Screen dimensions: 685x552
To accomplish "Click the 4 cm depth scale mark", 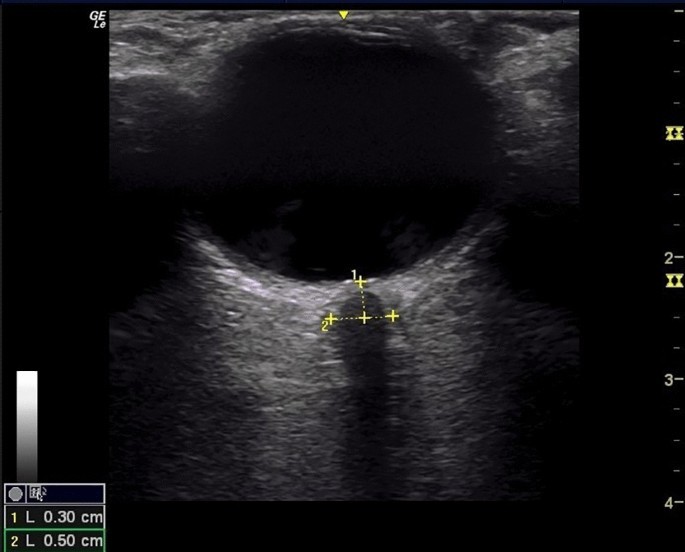I will coord(673,503).
